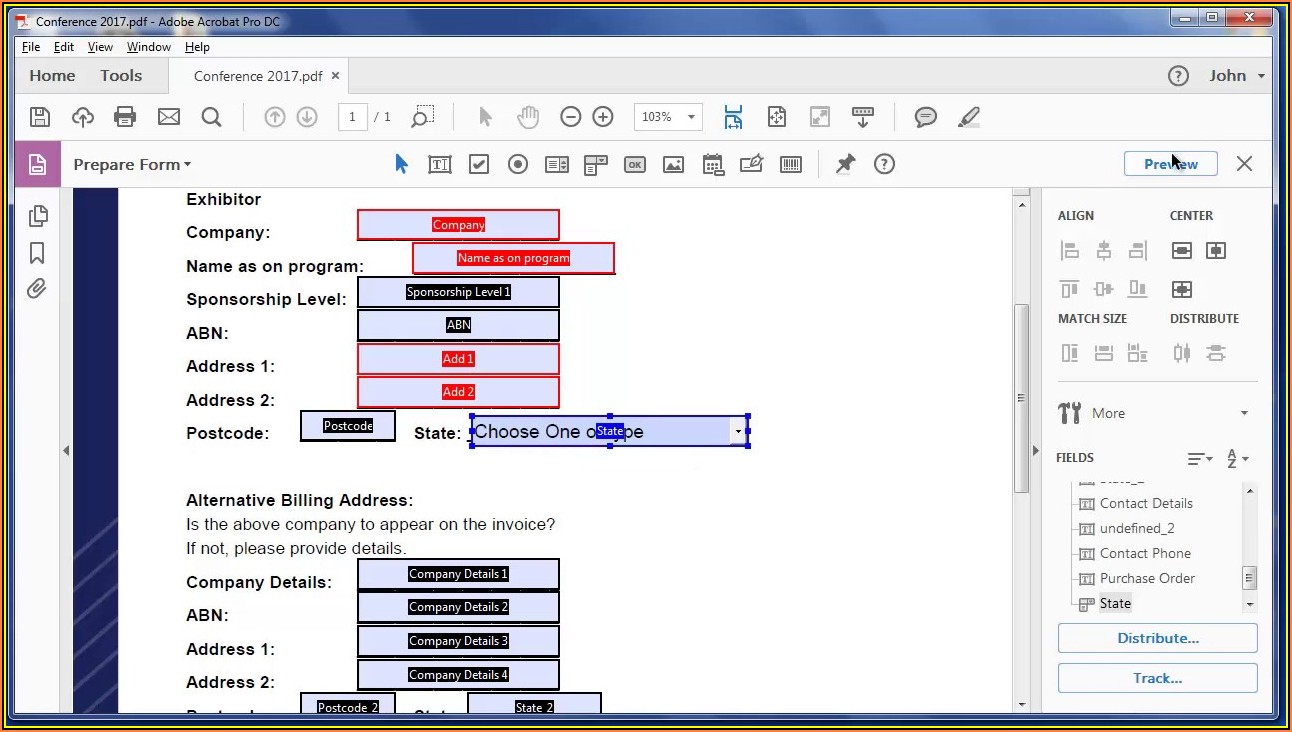Click the Track... button
Screen dimensions: 1292x732
1157,678
